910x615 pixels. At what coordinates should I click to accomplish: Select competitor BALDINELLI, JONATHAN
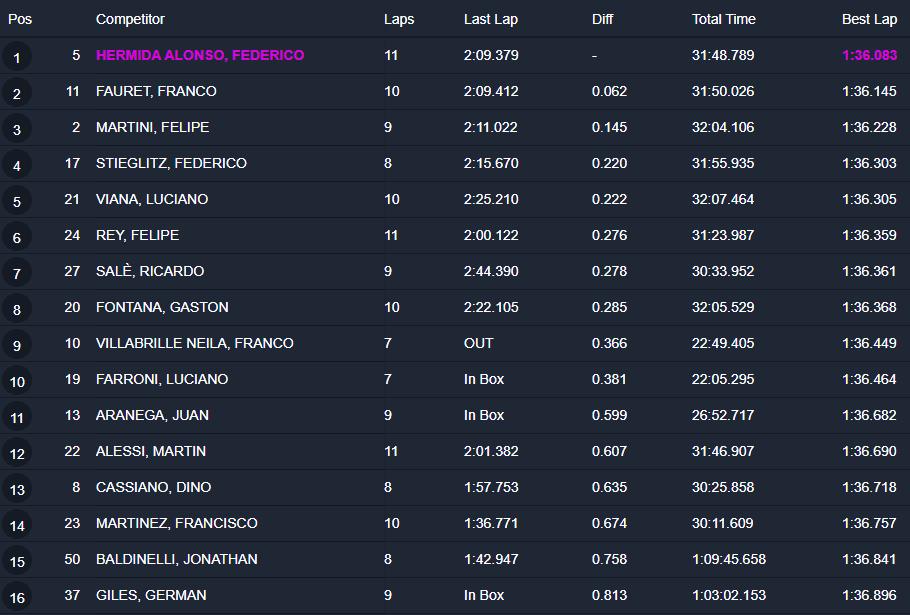coord(176,559)
